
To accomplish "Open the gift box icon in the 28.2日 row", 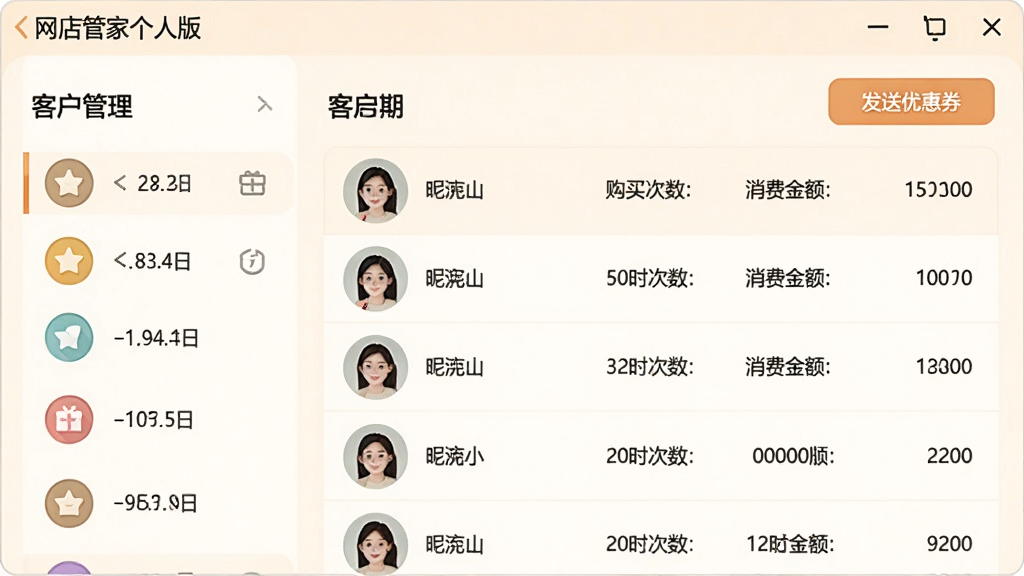I will (x=252, y=184).
